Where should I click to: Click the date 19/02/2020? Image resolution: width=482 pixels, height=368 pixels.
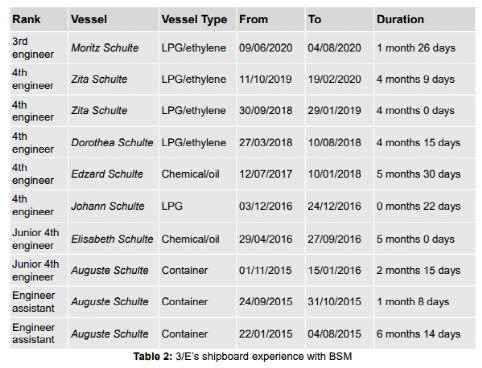pos(334,79)
